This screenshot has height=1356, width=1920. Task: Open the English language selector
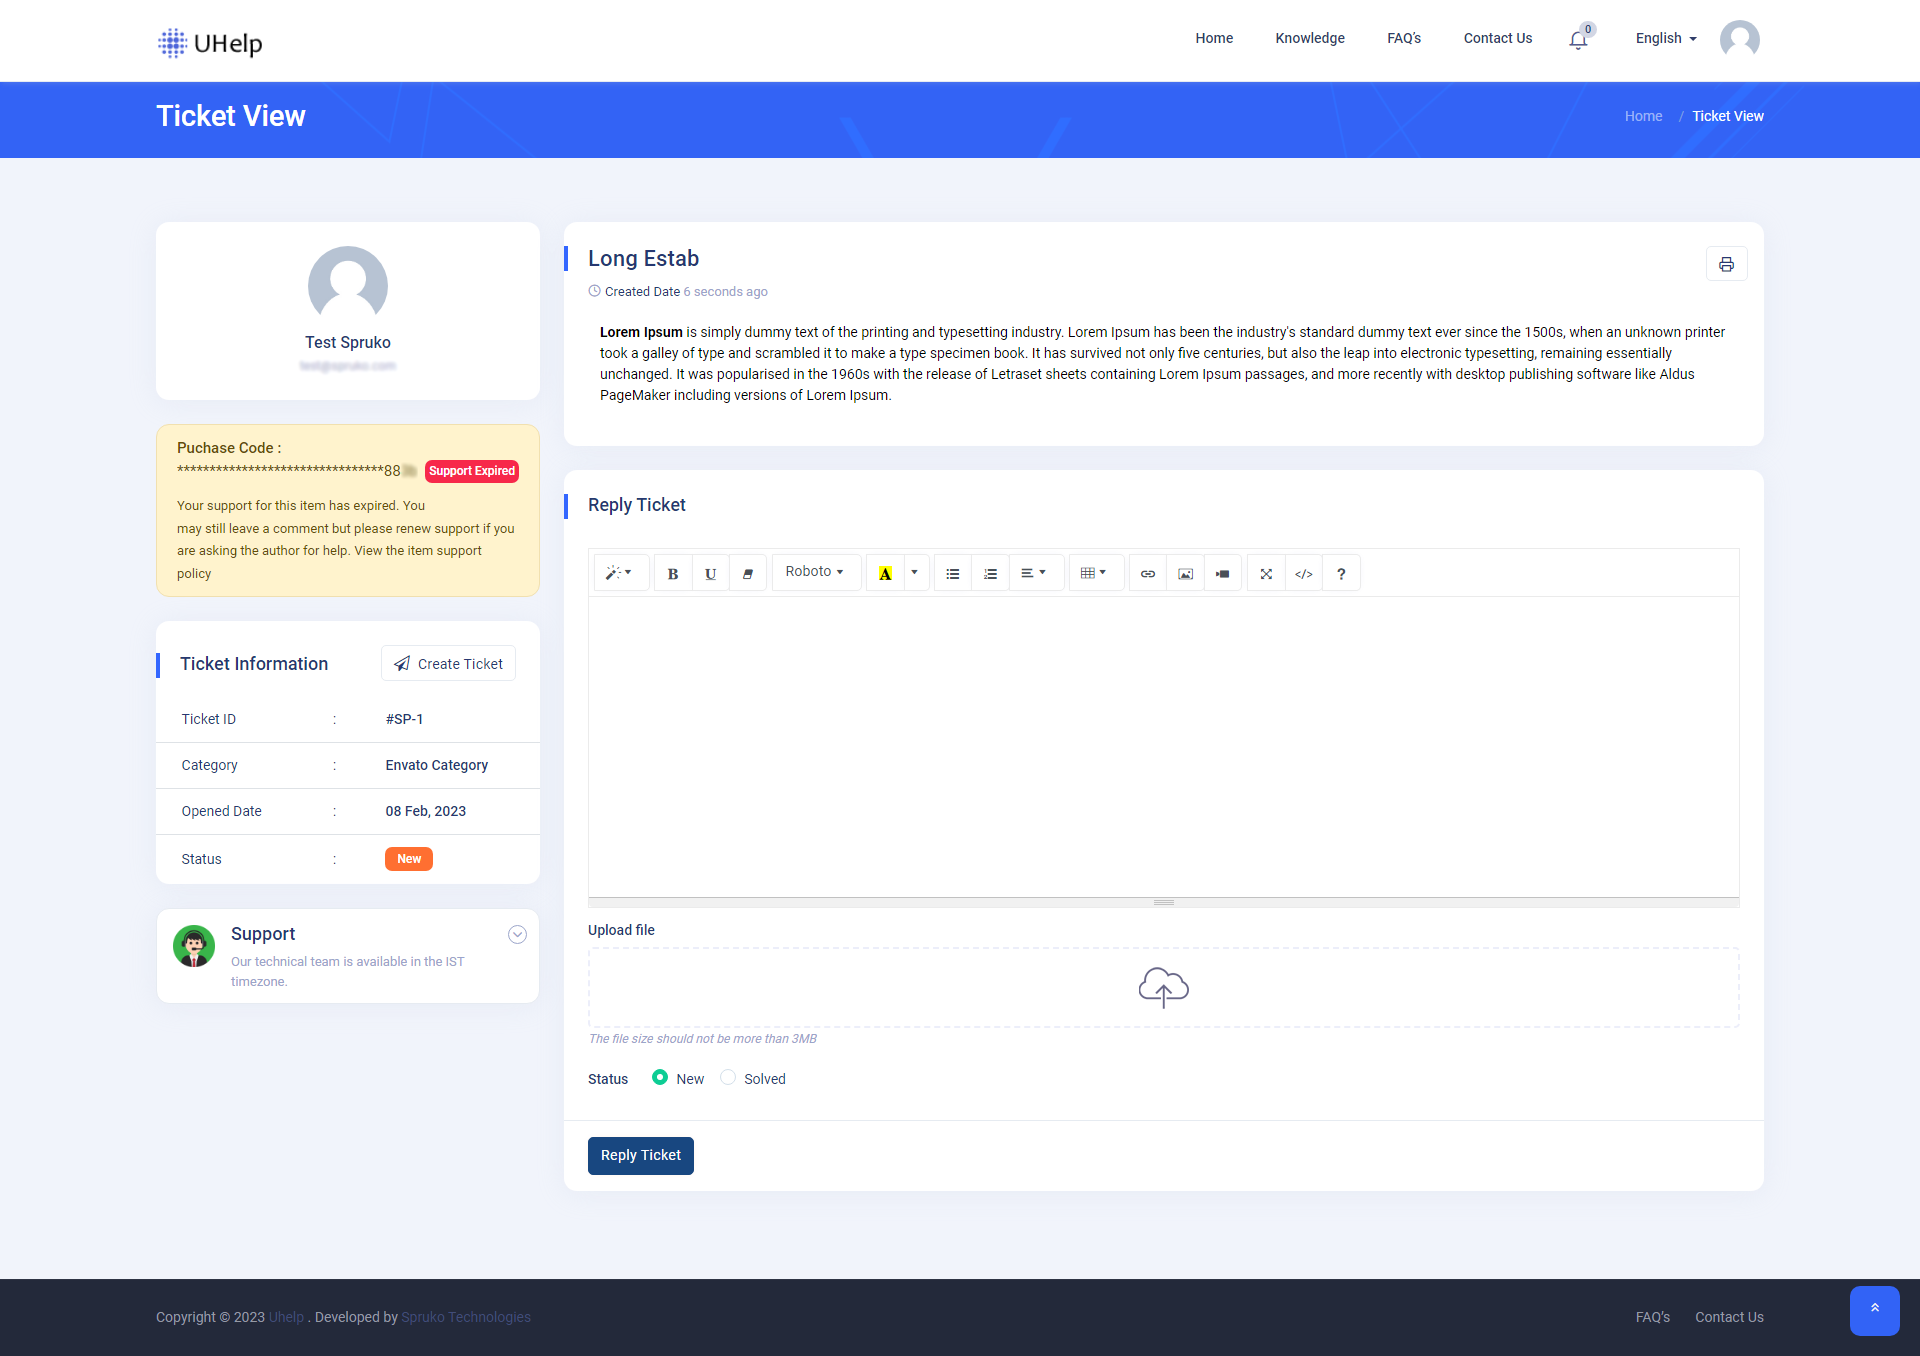coord(1663,38)
